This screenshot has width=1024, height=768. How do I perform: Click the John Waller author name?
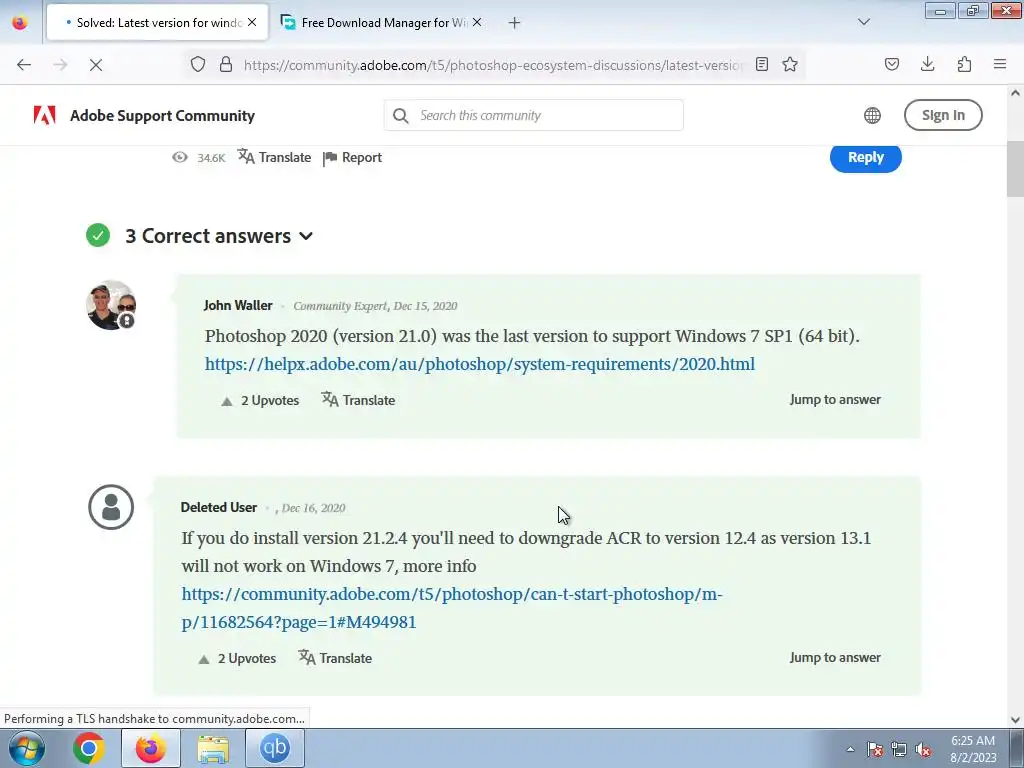238,305
